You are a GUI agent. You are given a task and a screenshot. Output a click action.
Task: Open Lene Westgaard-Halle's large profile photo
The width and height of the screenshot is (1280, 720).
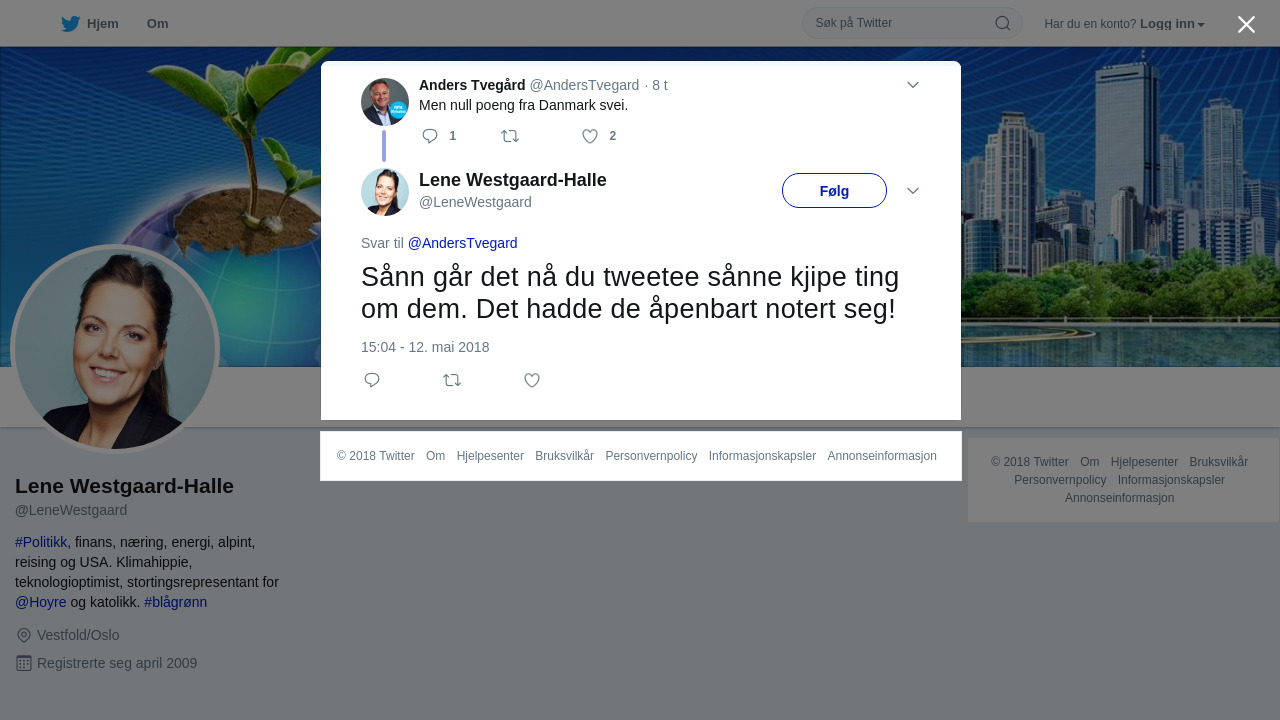(115, 349)
